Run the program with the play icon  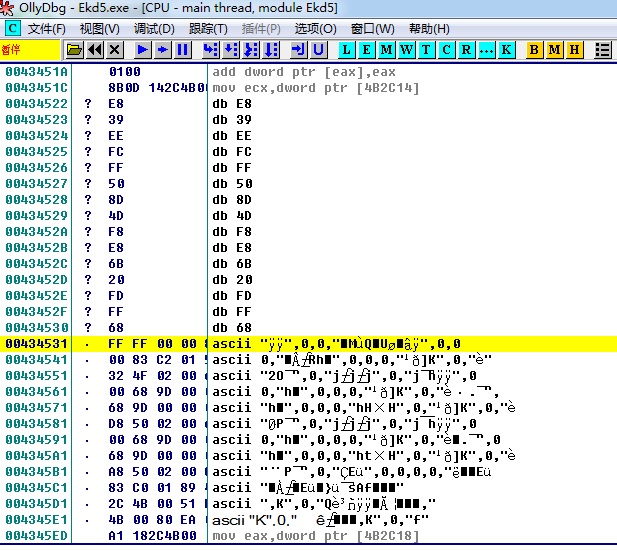[143, 49]
